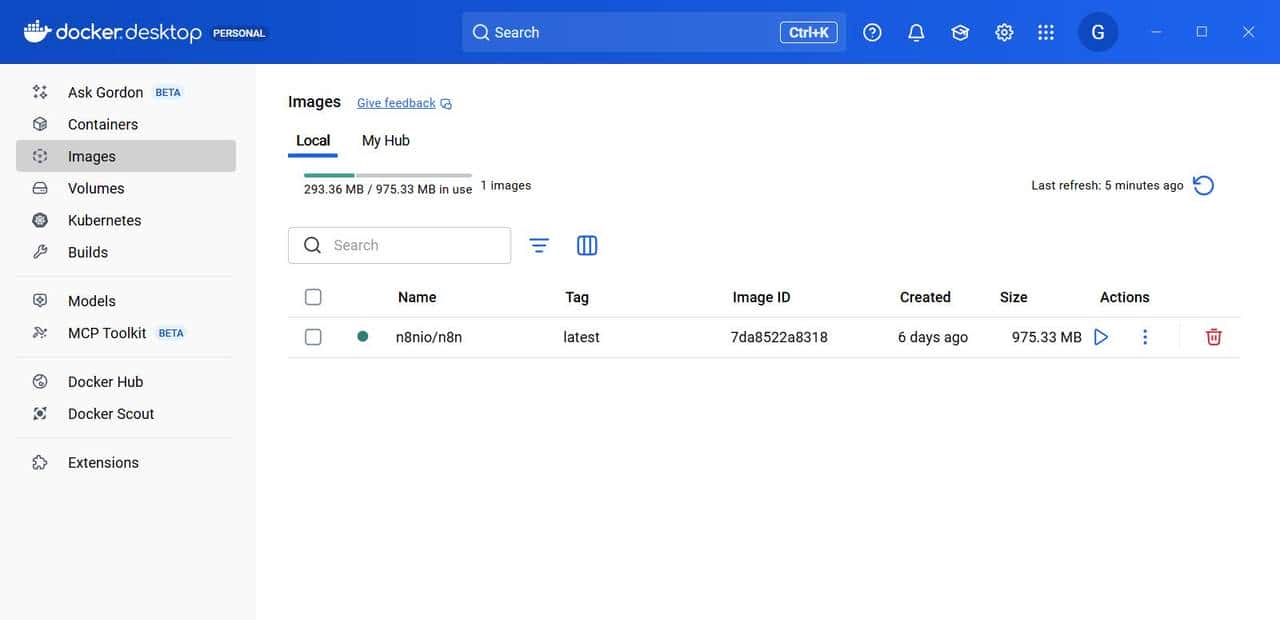The height and width of the screenshot is (620, 1280).
Task: Select the Local tab
Action: 313,140
